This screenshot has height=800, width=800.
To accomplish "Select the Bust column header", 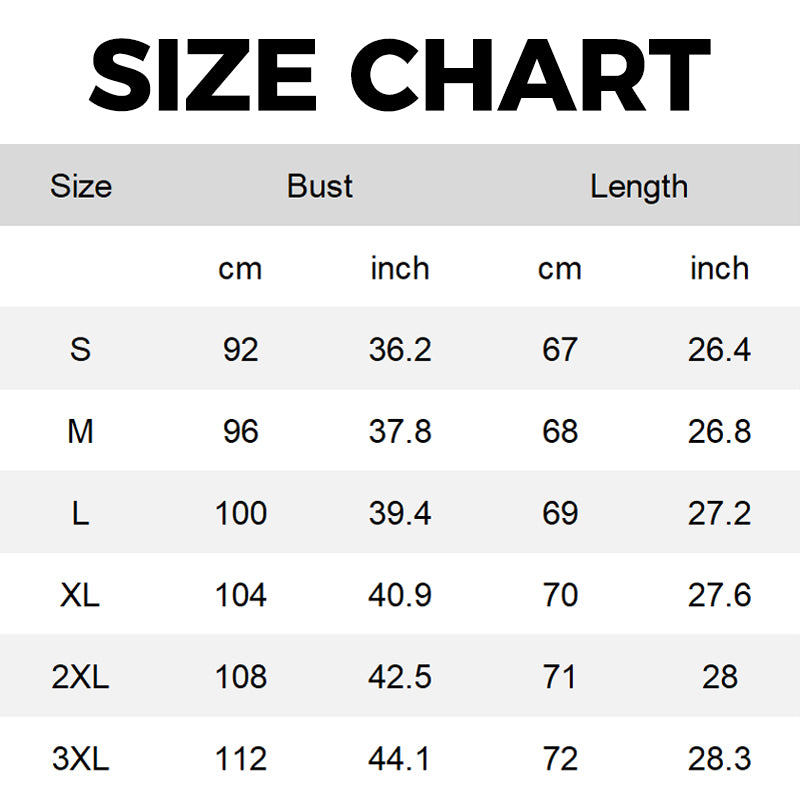I will (x=320, y=186).
